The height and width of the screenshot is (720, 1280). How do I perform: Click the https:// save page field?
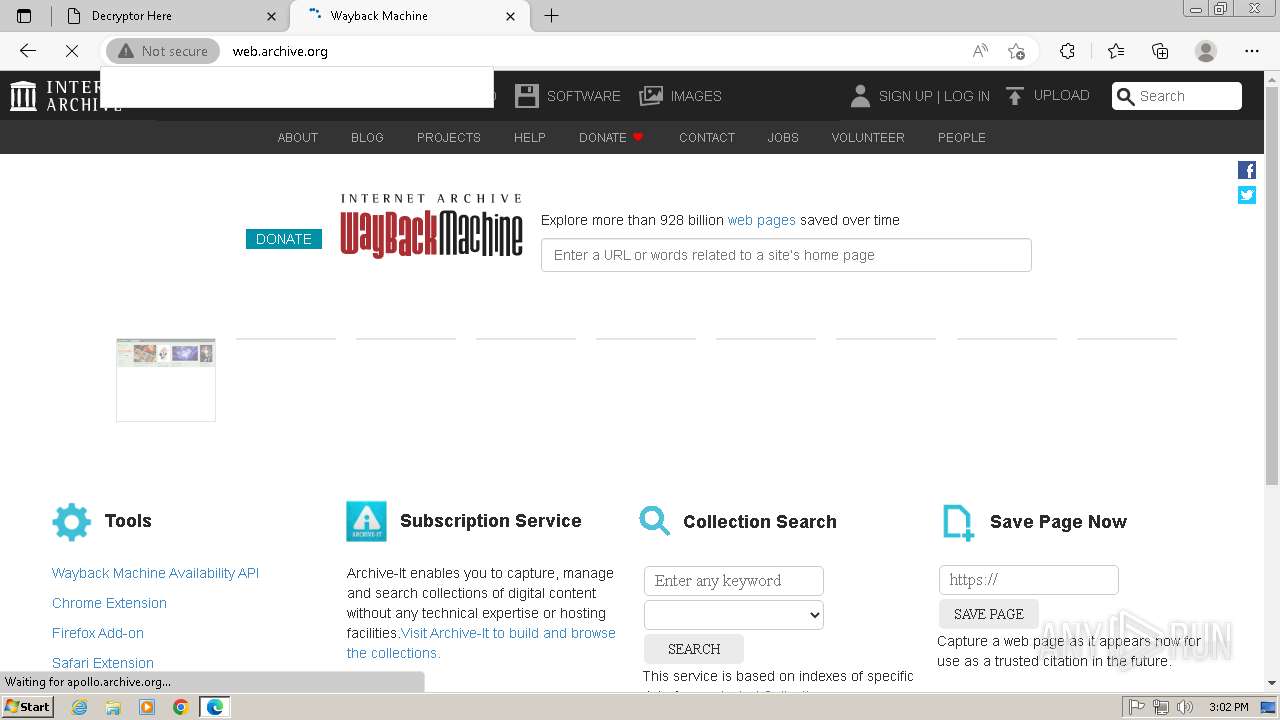coord(1029,580)
